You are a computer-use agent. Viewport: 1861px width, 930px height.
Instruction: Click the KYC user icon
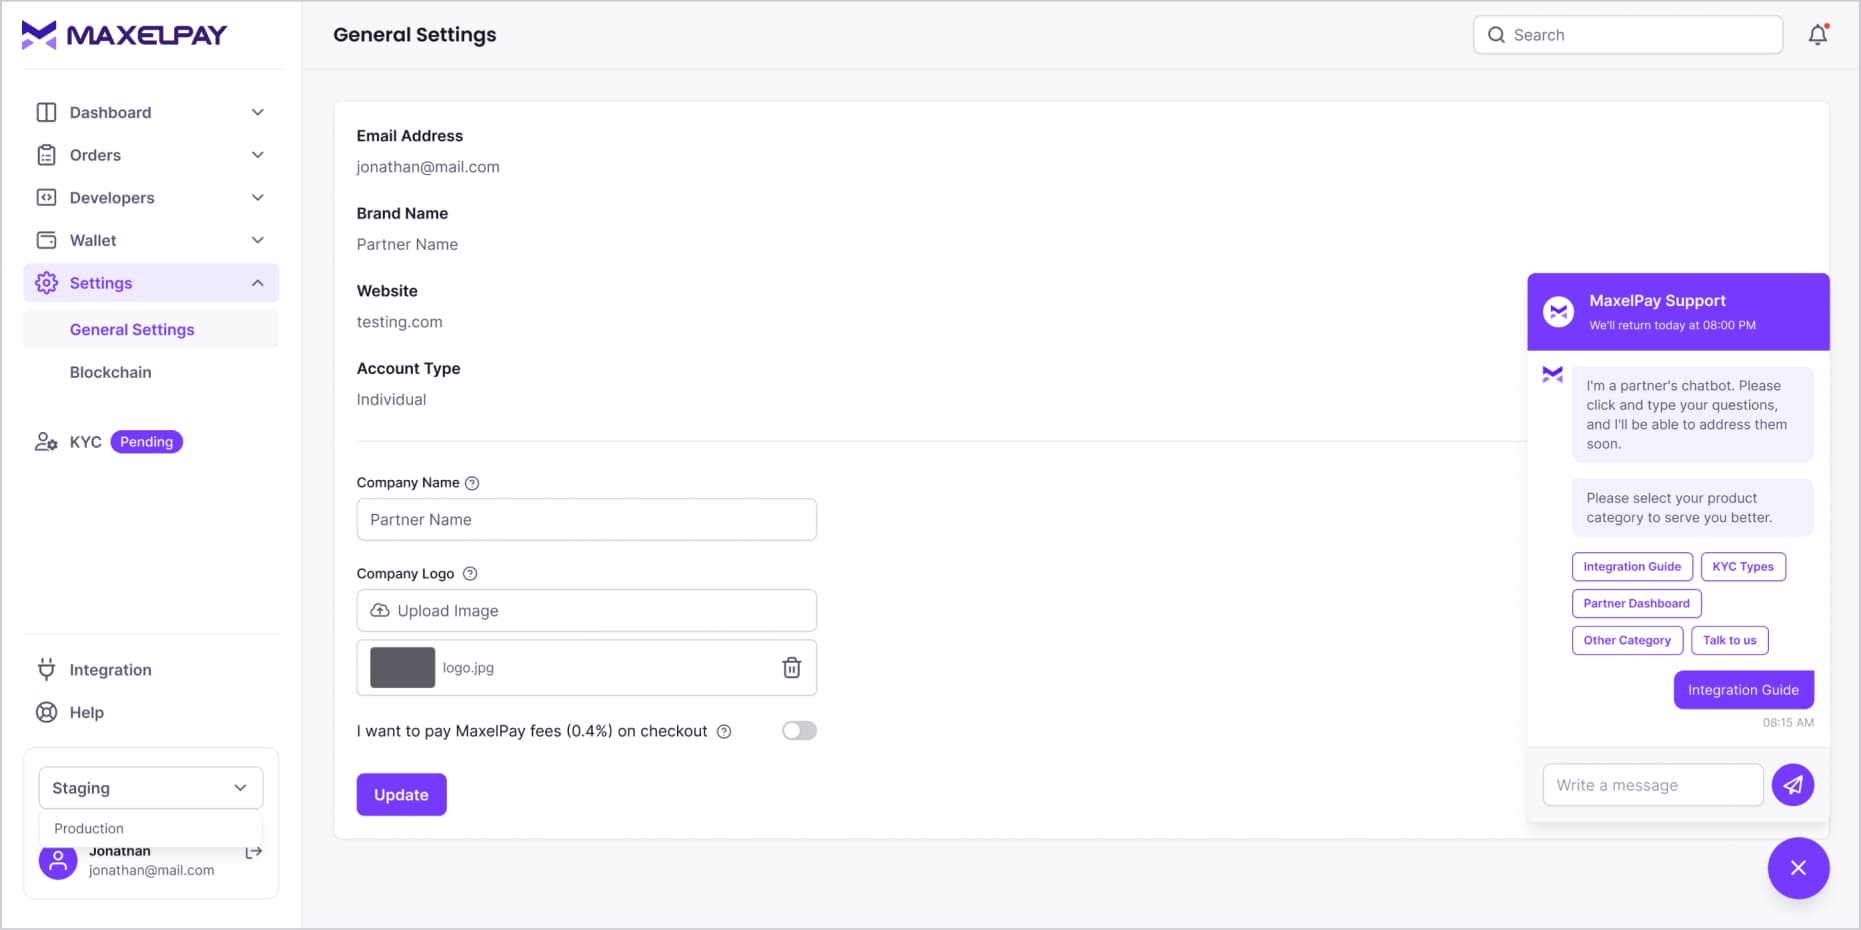pos(46,442)
